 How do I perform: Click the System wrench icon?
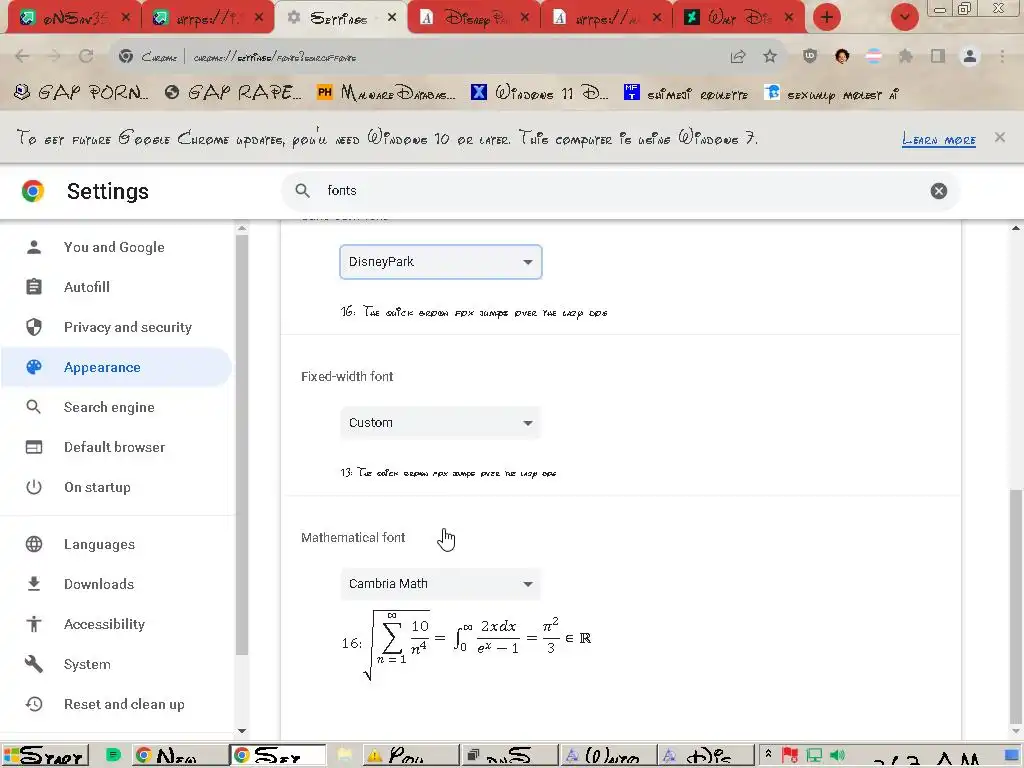coord(34,664)
